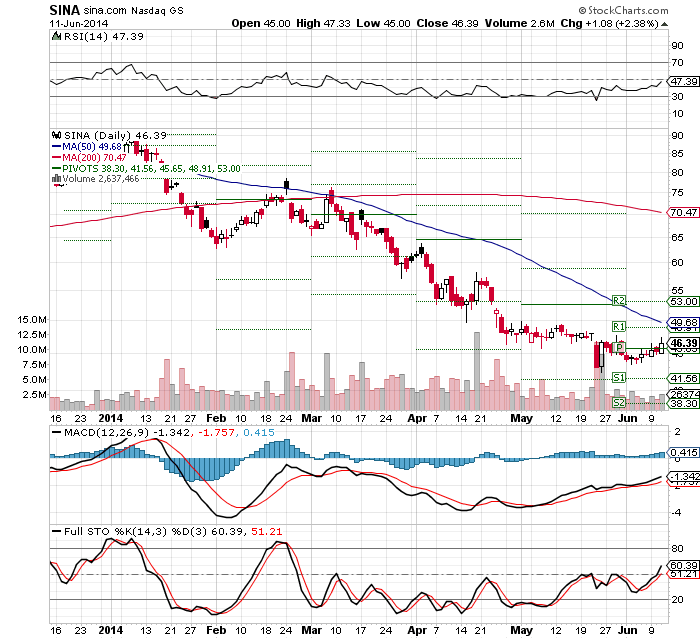Click the 38.30 S2 price tag
The width and height of the screenshot is (700, 639).
tap(683, 403)
